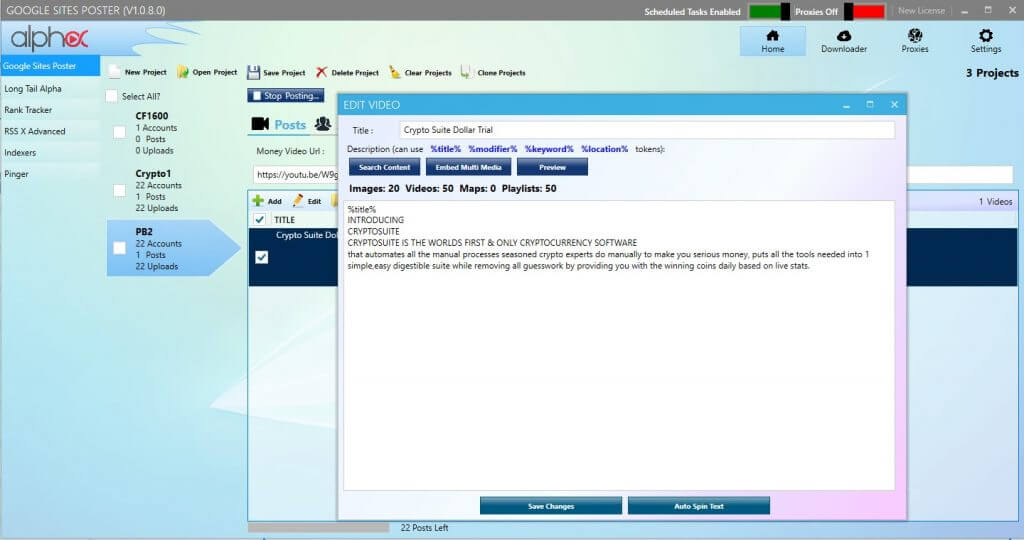The width and height of the screenshot is (1024, 540).
Task: Open RSS X Advanced in sidebar
Action: click(50, 131)
